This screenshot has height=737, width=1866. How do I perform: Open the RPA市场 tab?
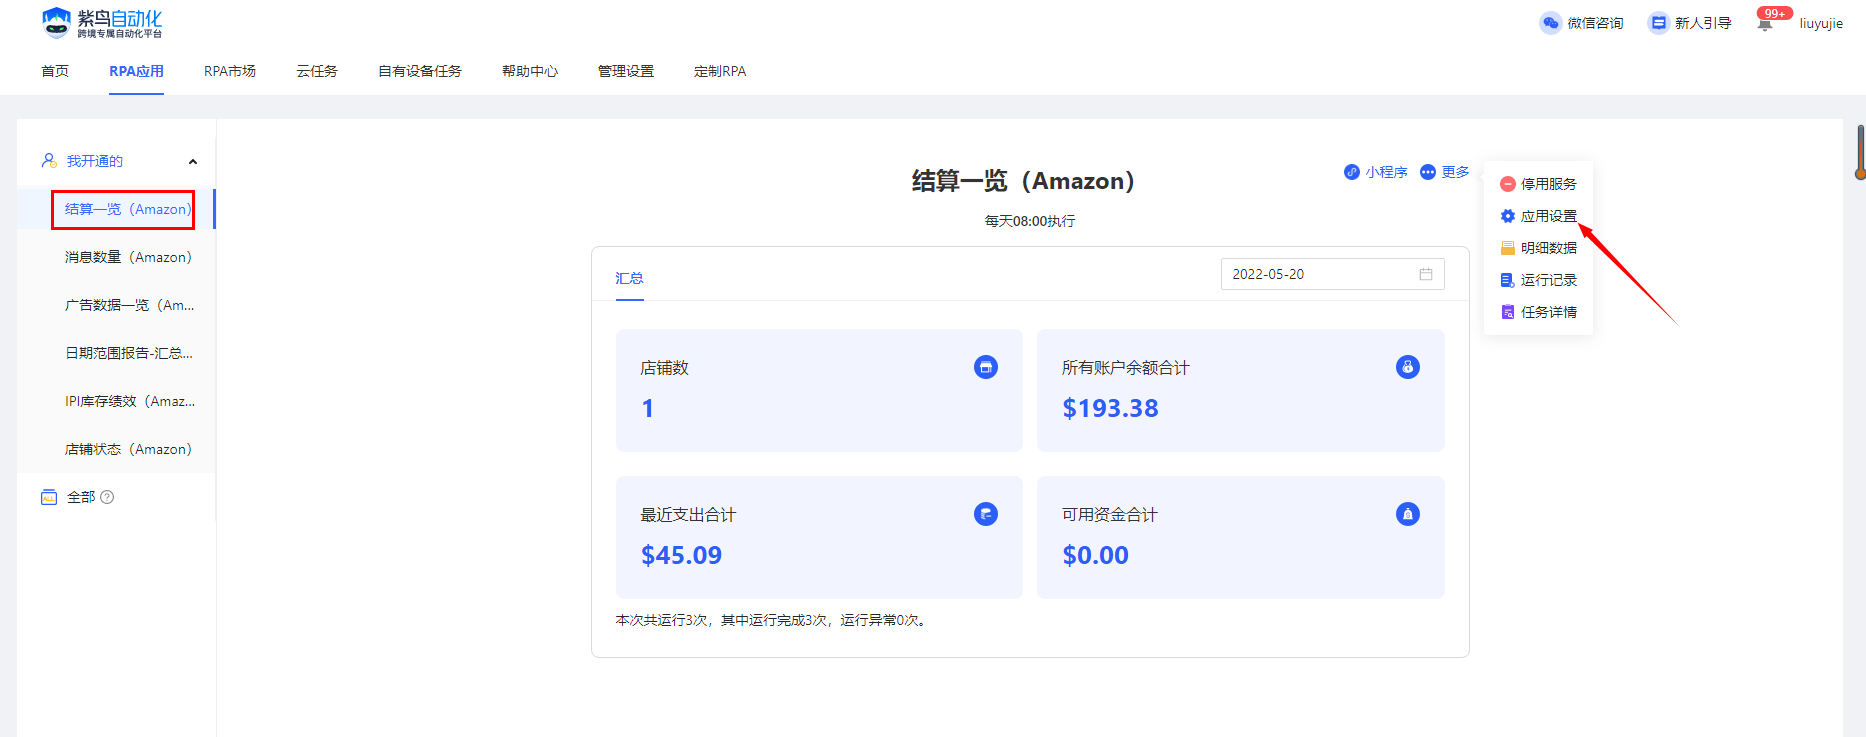[230, 71]
